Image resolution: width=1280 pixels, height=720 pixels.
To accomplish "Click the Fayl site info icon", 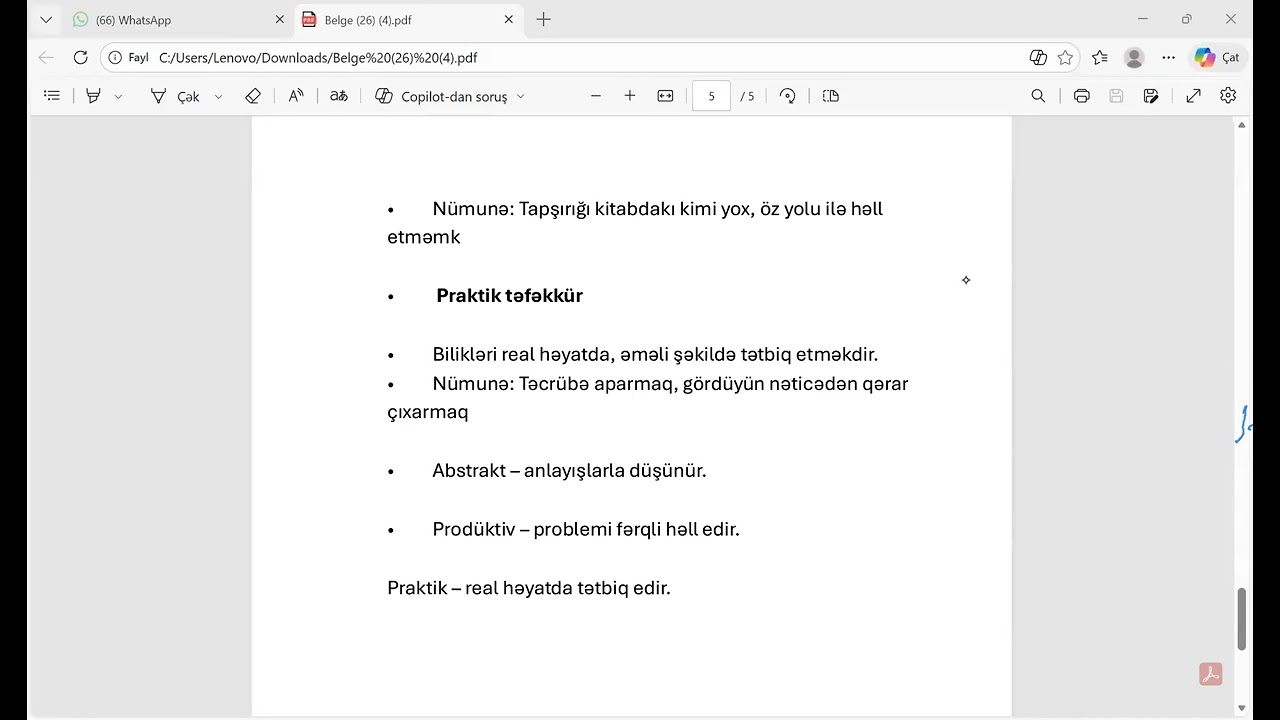I will click(128, 58).
